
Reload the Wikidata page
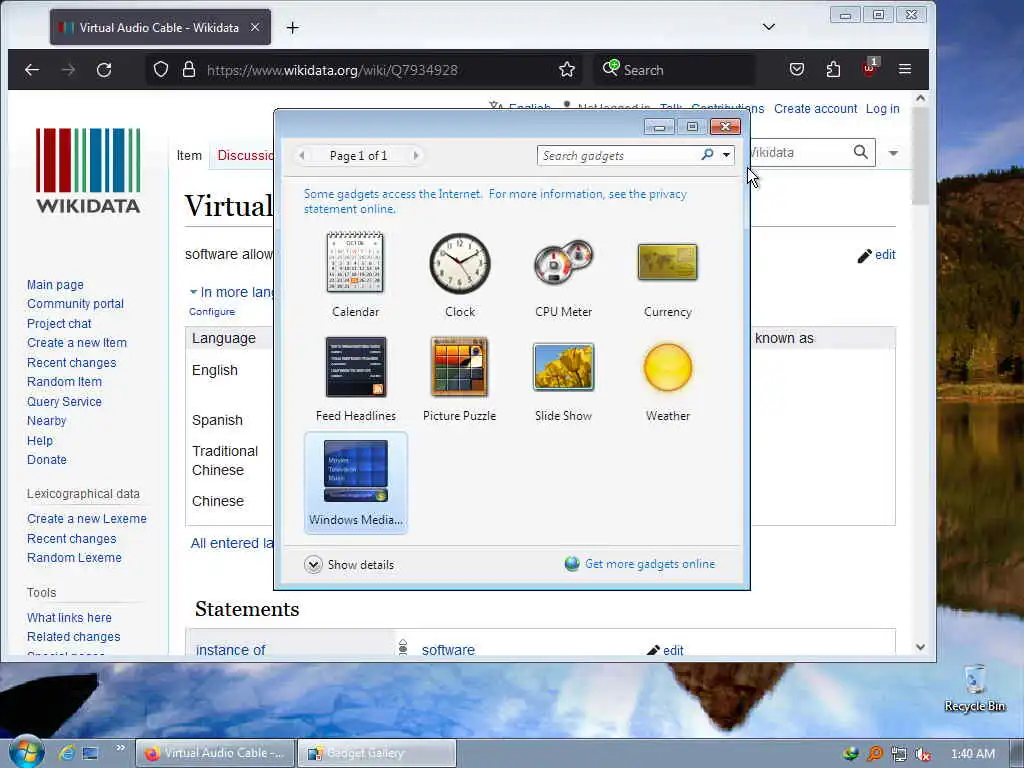click(x=104, y=69)
